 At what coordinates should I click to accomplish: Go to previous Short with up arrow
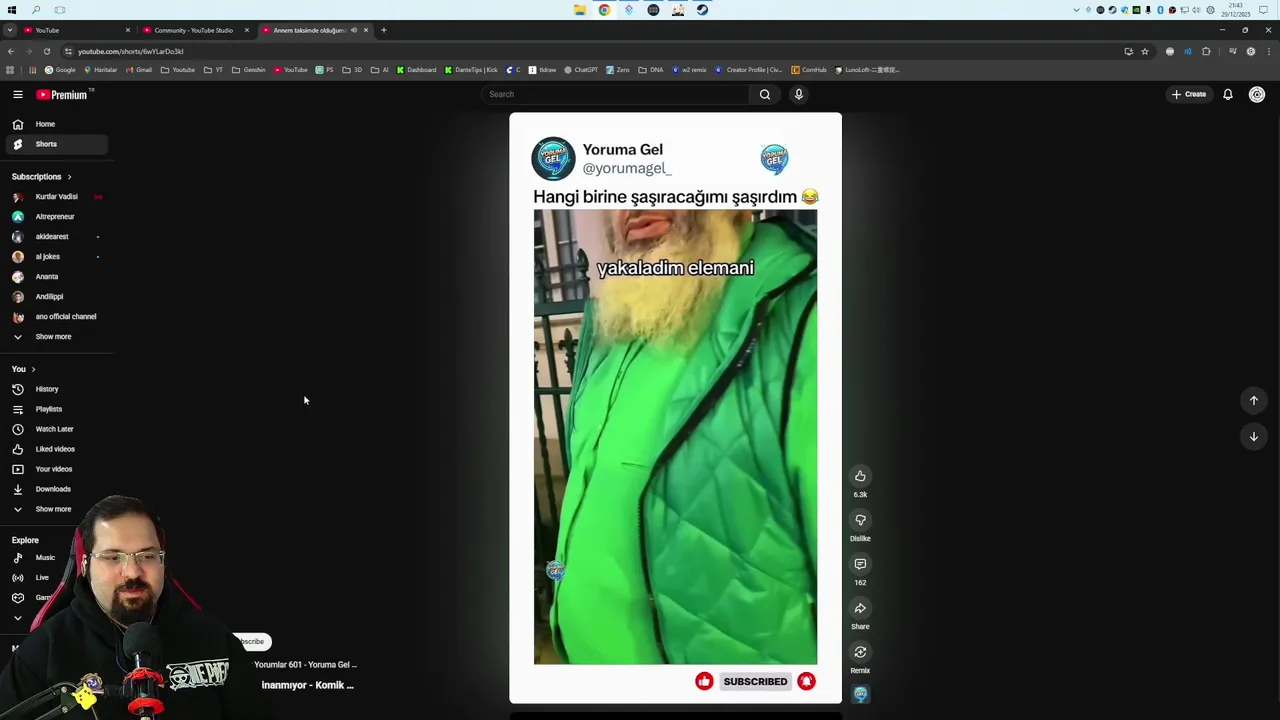tap(1253, 400)
